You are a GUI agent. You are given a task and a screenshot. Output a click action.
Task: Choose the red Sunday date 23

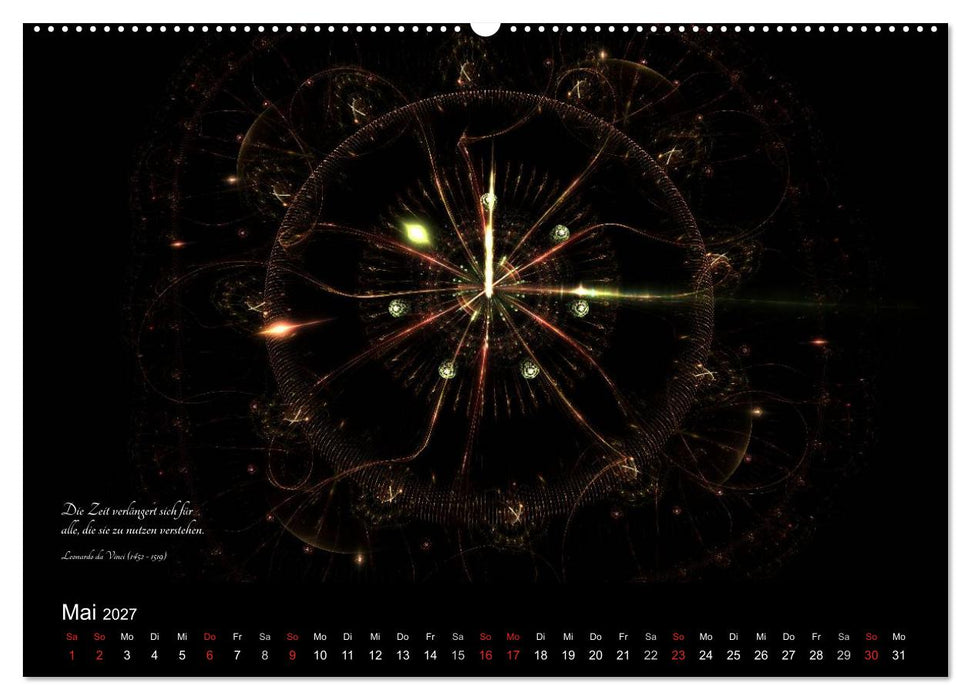coord(678,655)
